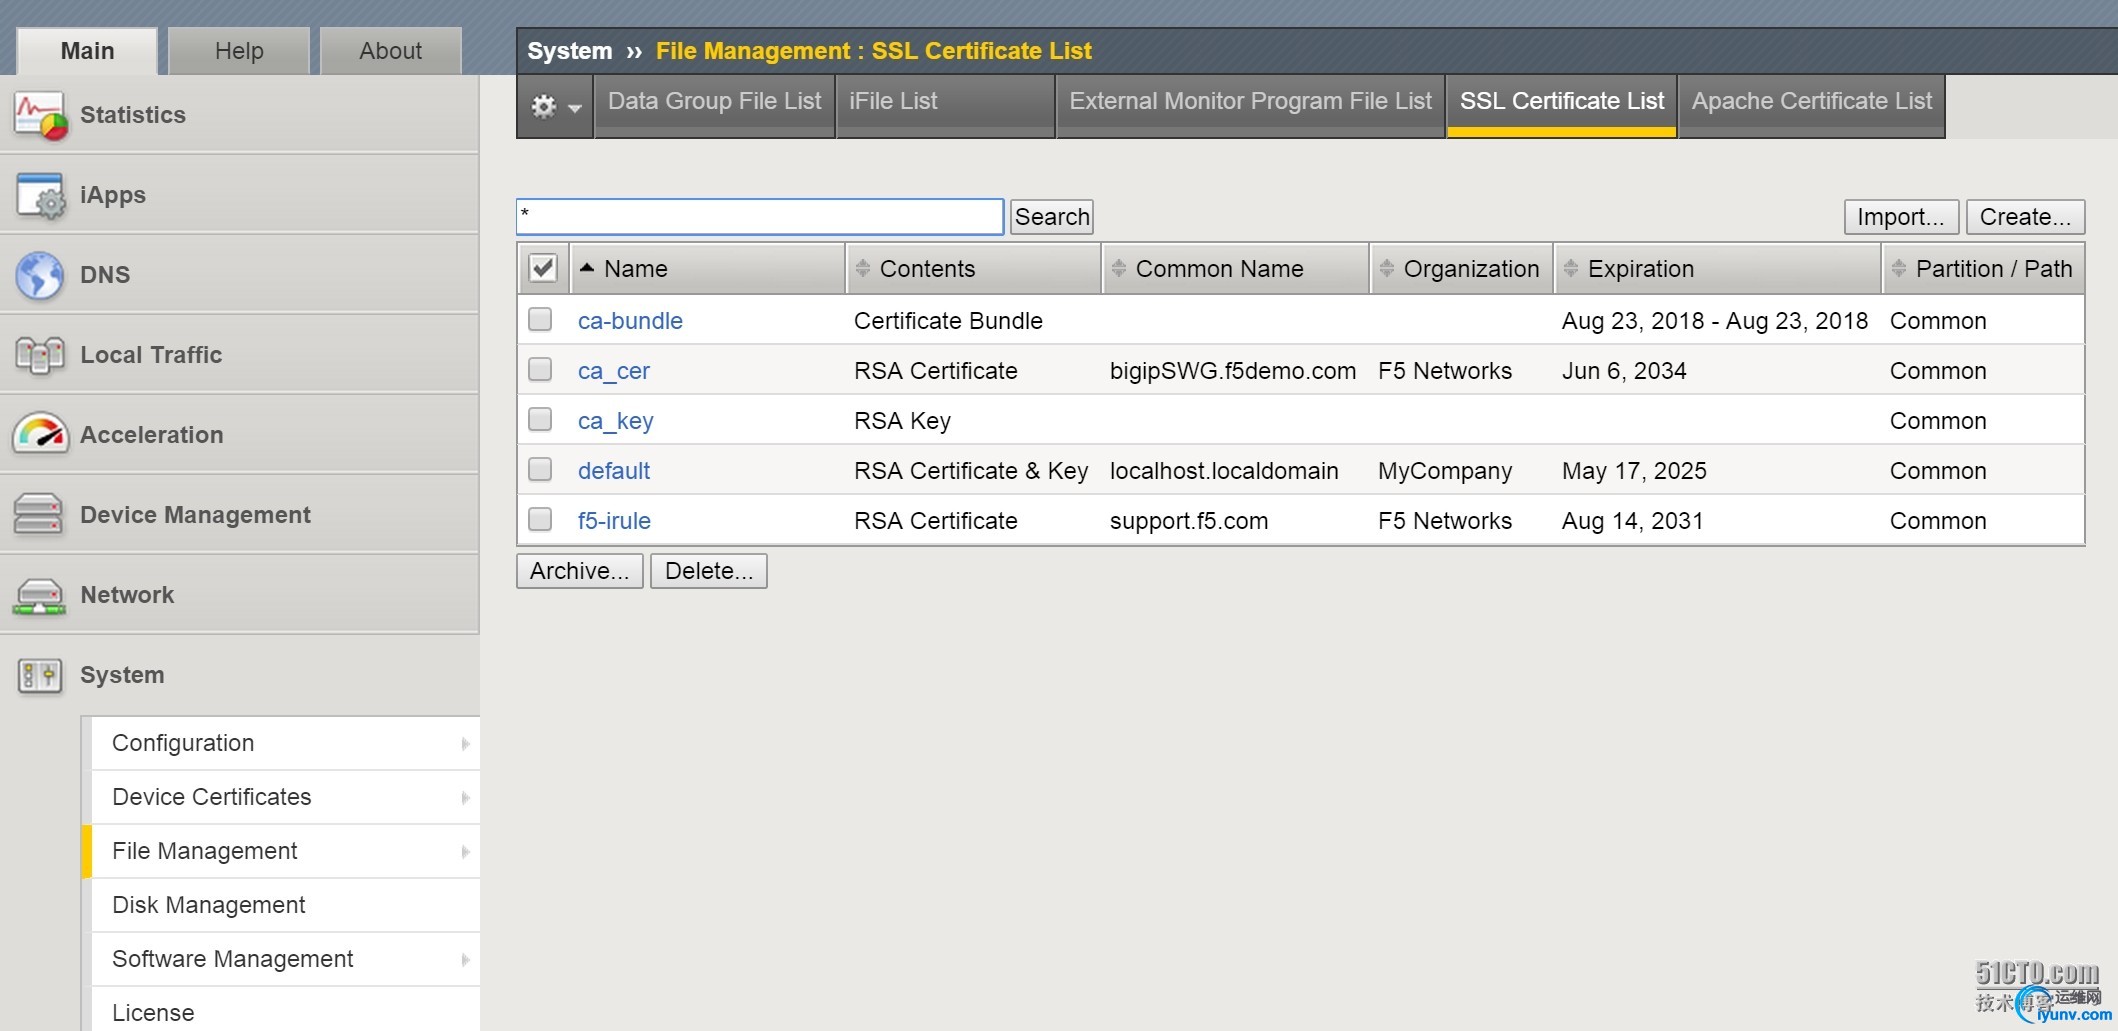Check the default row checkbox

(x=540, y=469)
